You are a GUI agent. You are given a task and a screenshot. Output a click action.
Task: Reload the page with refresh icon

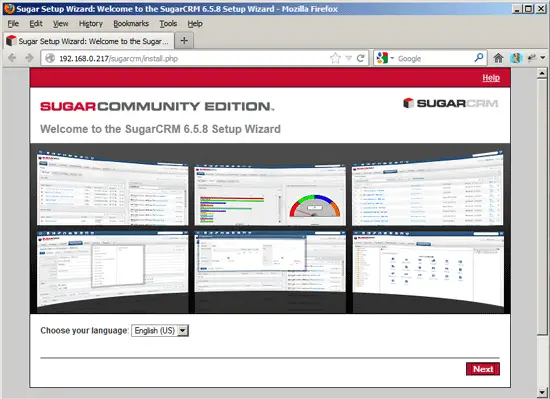[x=360, y=58]
